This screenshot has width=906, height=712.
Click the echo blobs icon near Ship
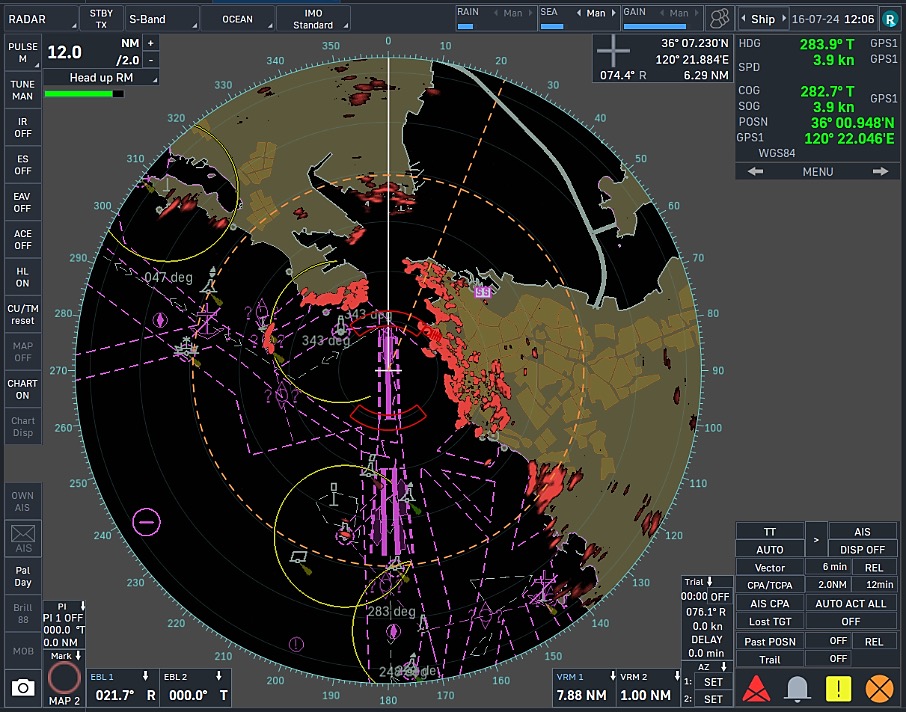718,18
